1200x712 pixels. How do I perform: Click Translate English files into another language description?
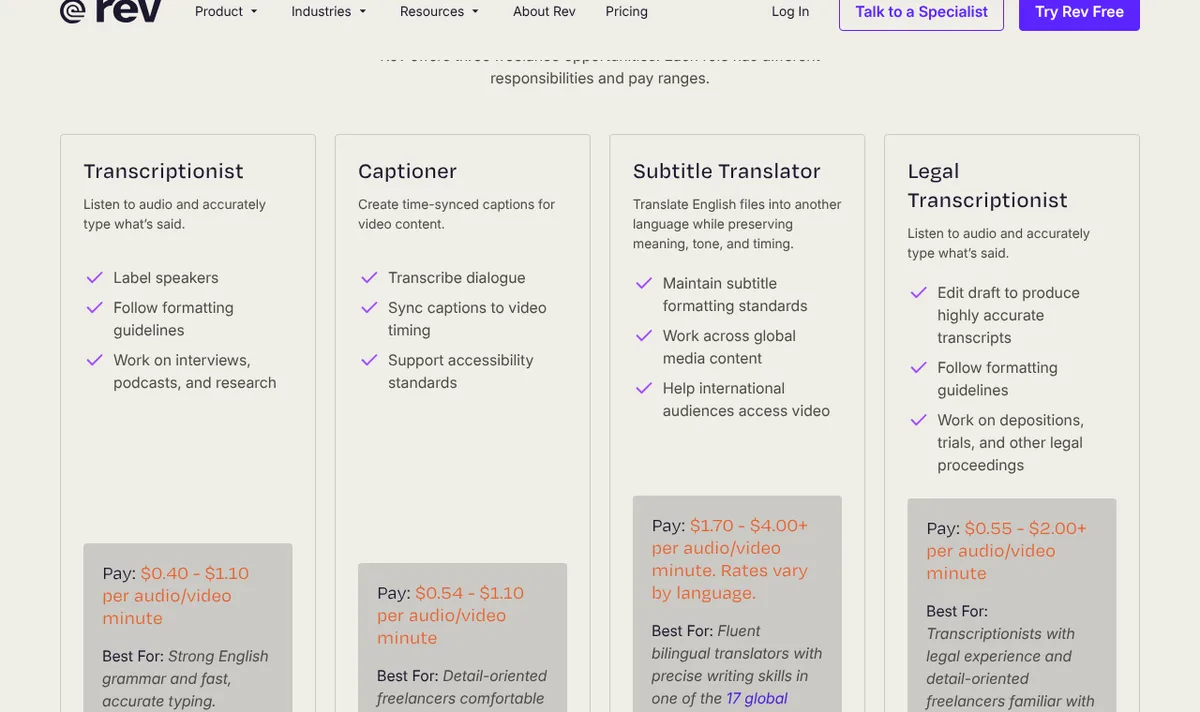[x=737, y=224]
